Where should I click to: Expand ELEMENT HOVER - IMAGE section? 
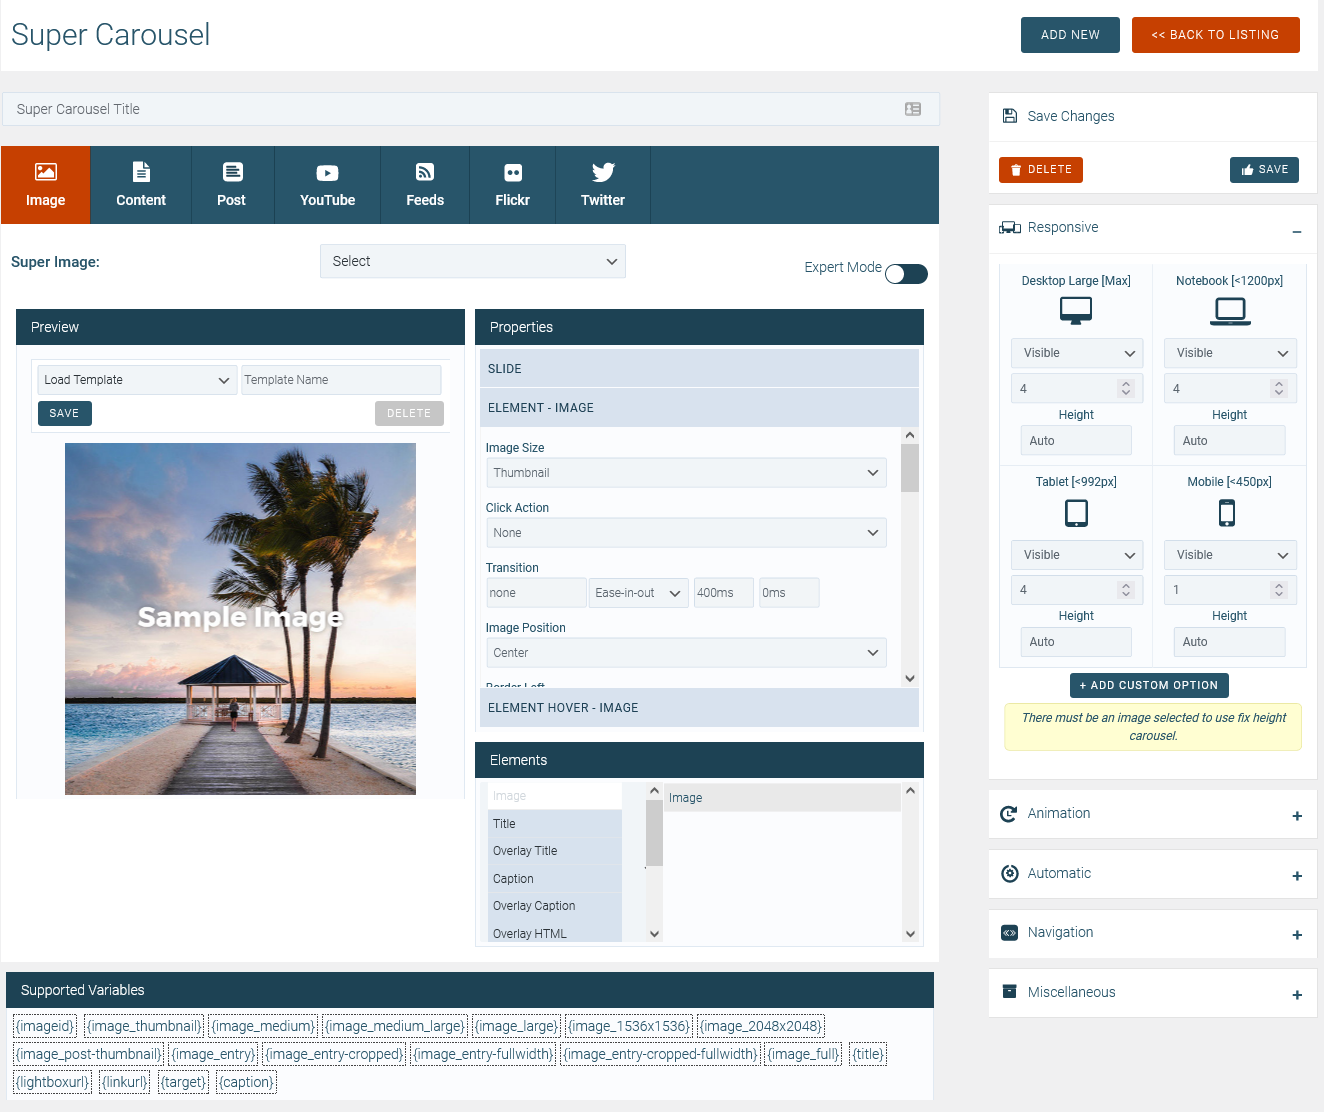point(699,708)
